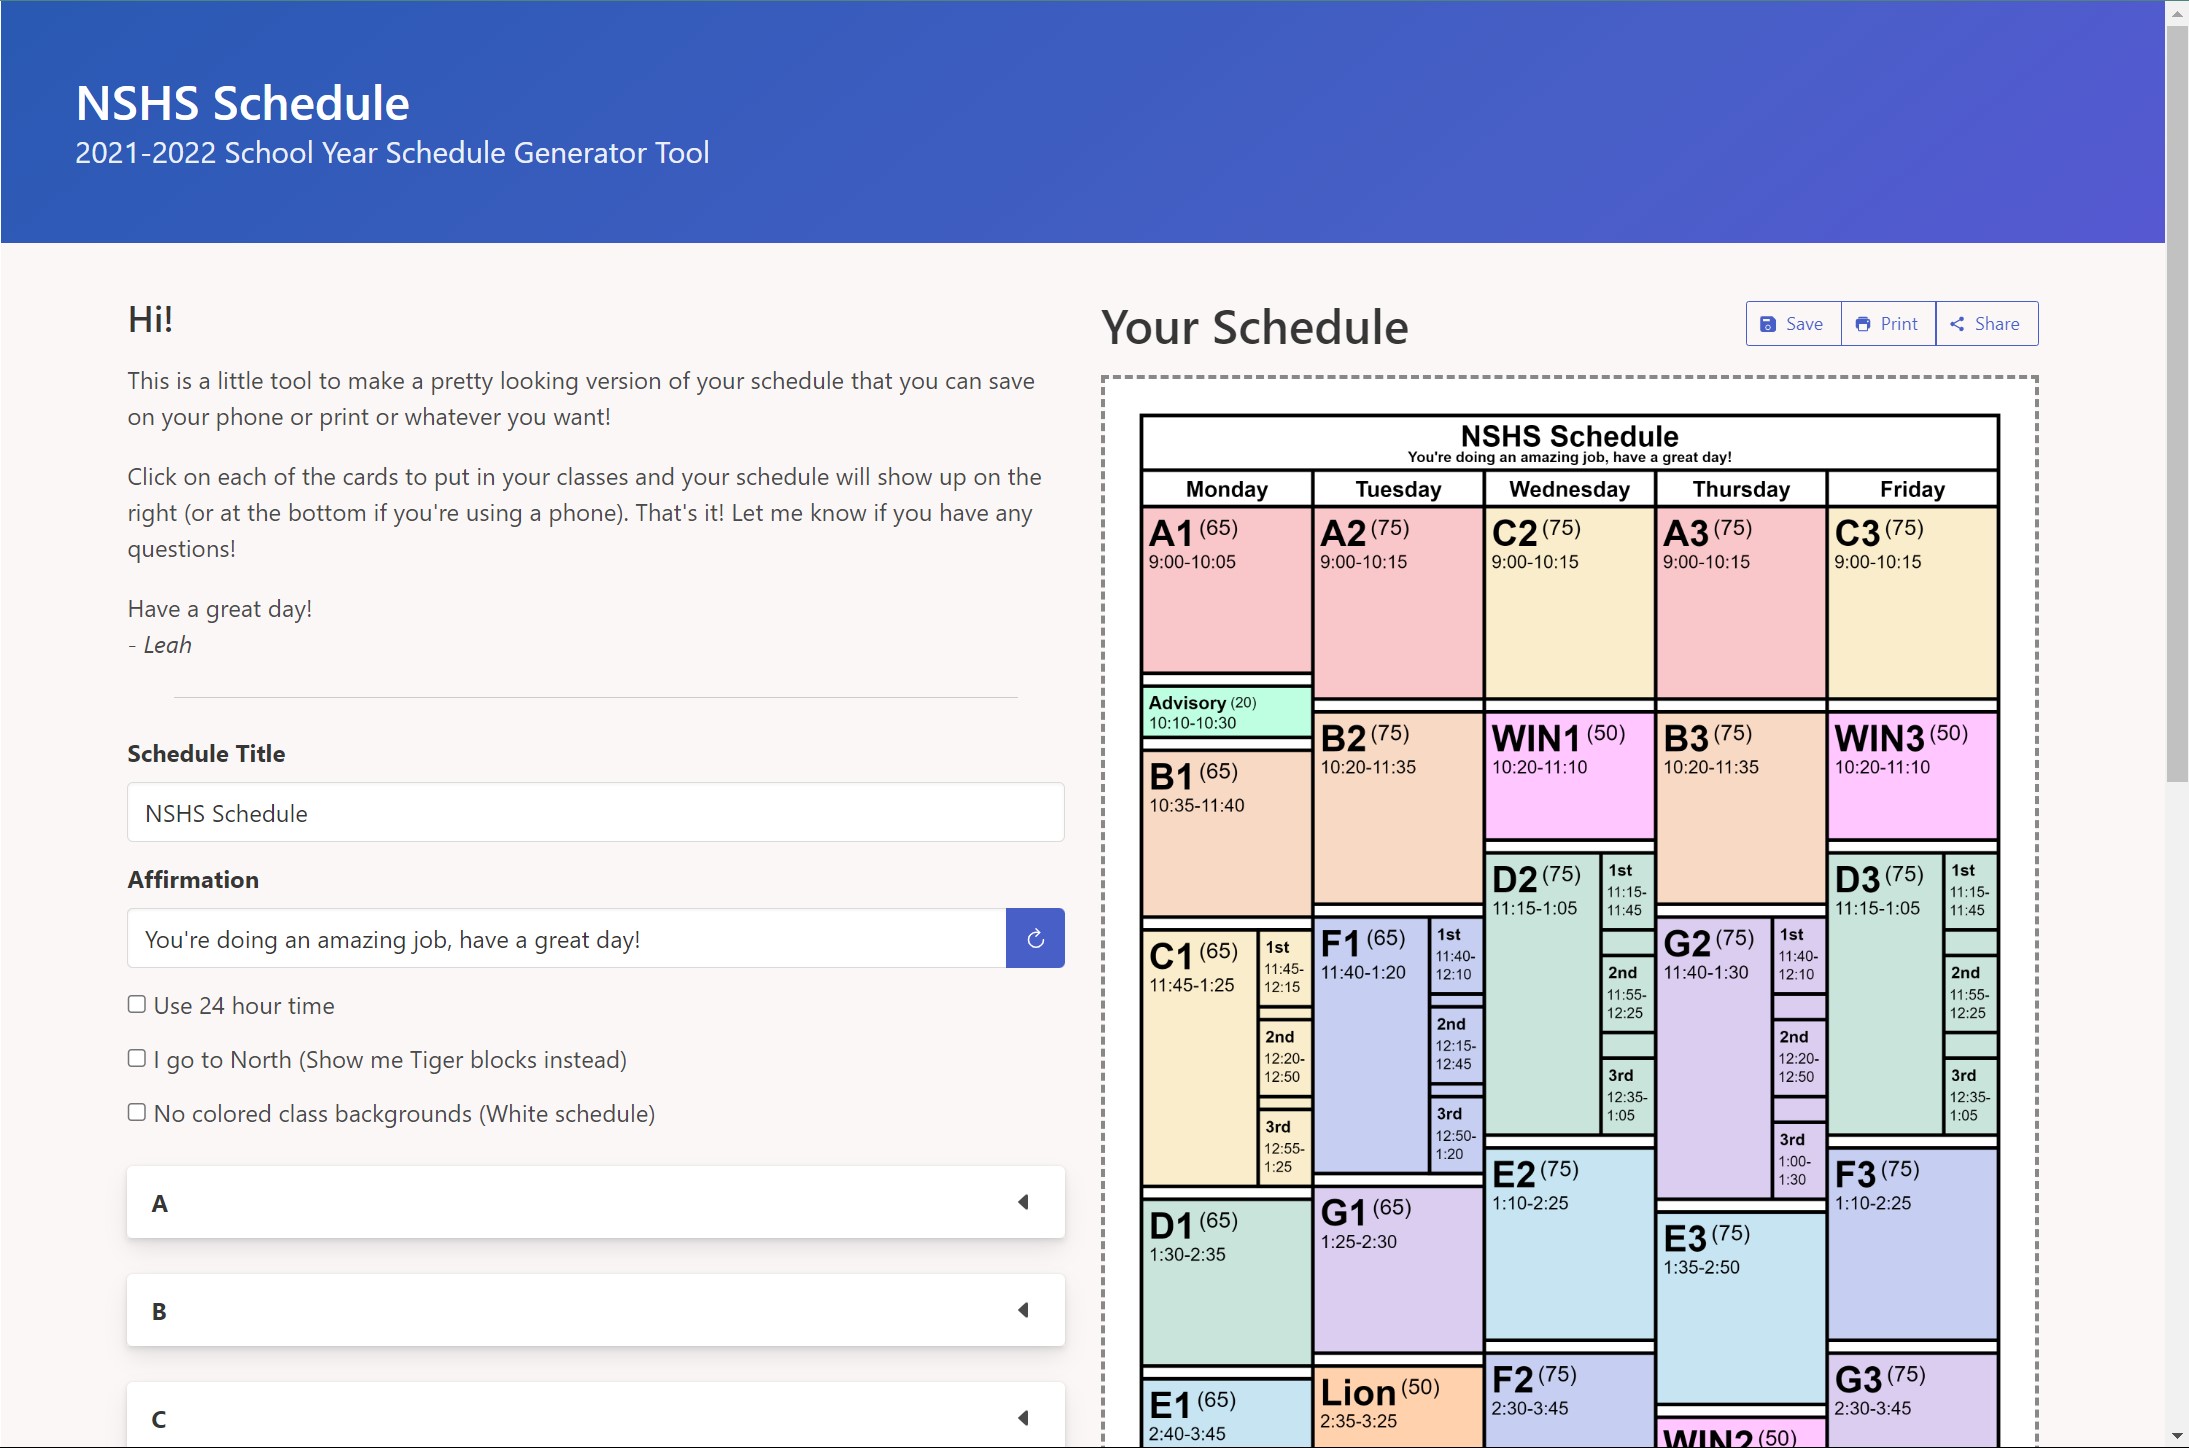Image resolution: width=2189 pixels, height=1448 pixels.
Task: Select the green Advisory block
Action: [x=1226, y=712]
